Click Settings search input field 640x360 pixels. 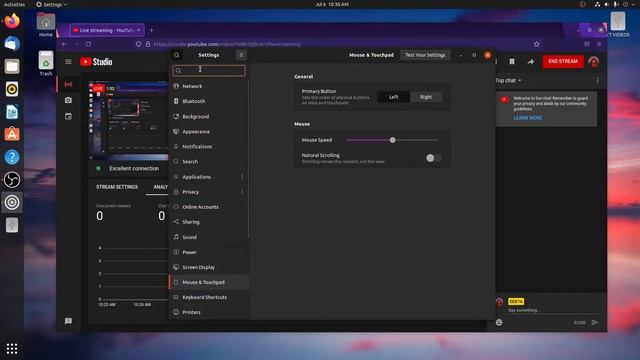coord(209,71)
